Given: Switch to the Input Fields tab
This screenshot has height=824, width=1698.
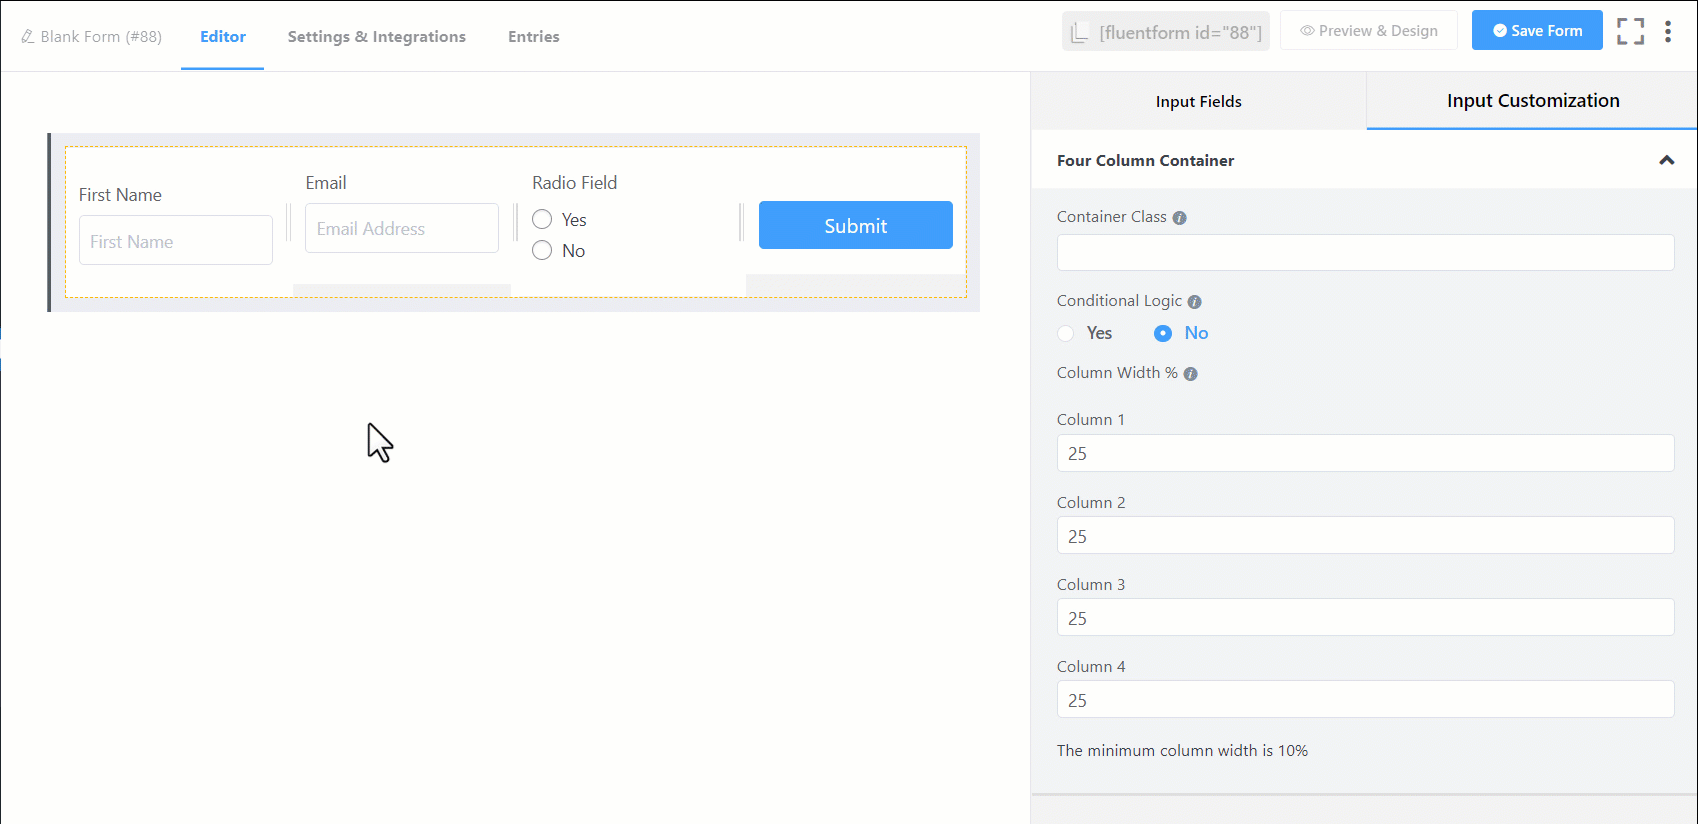Looking at the screenshot, I should coord(1198,102).
